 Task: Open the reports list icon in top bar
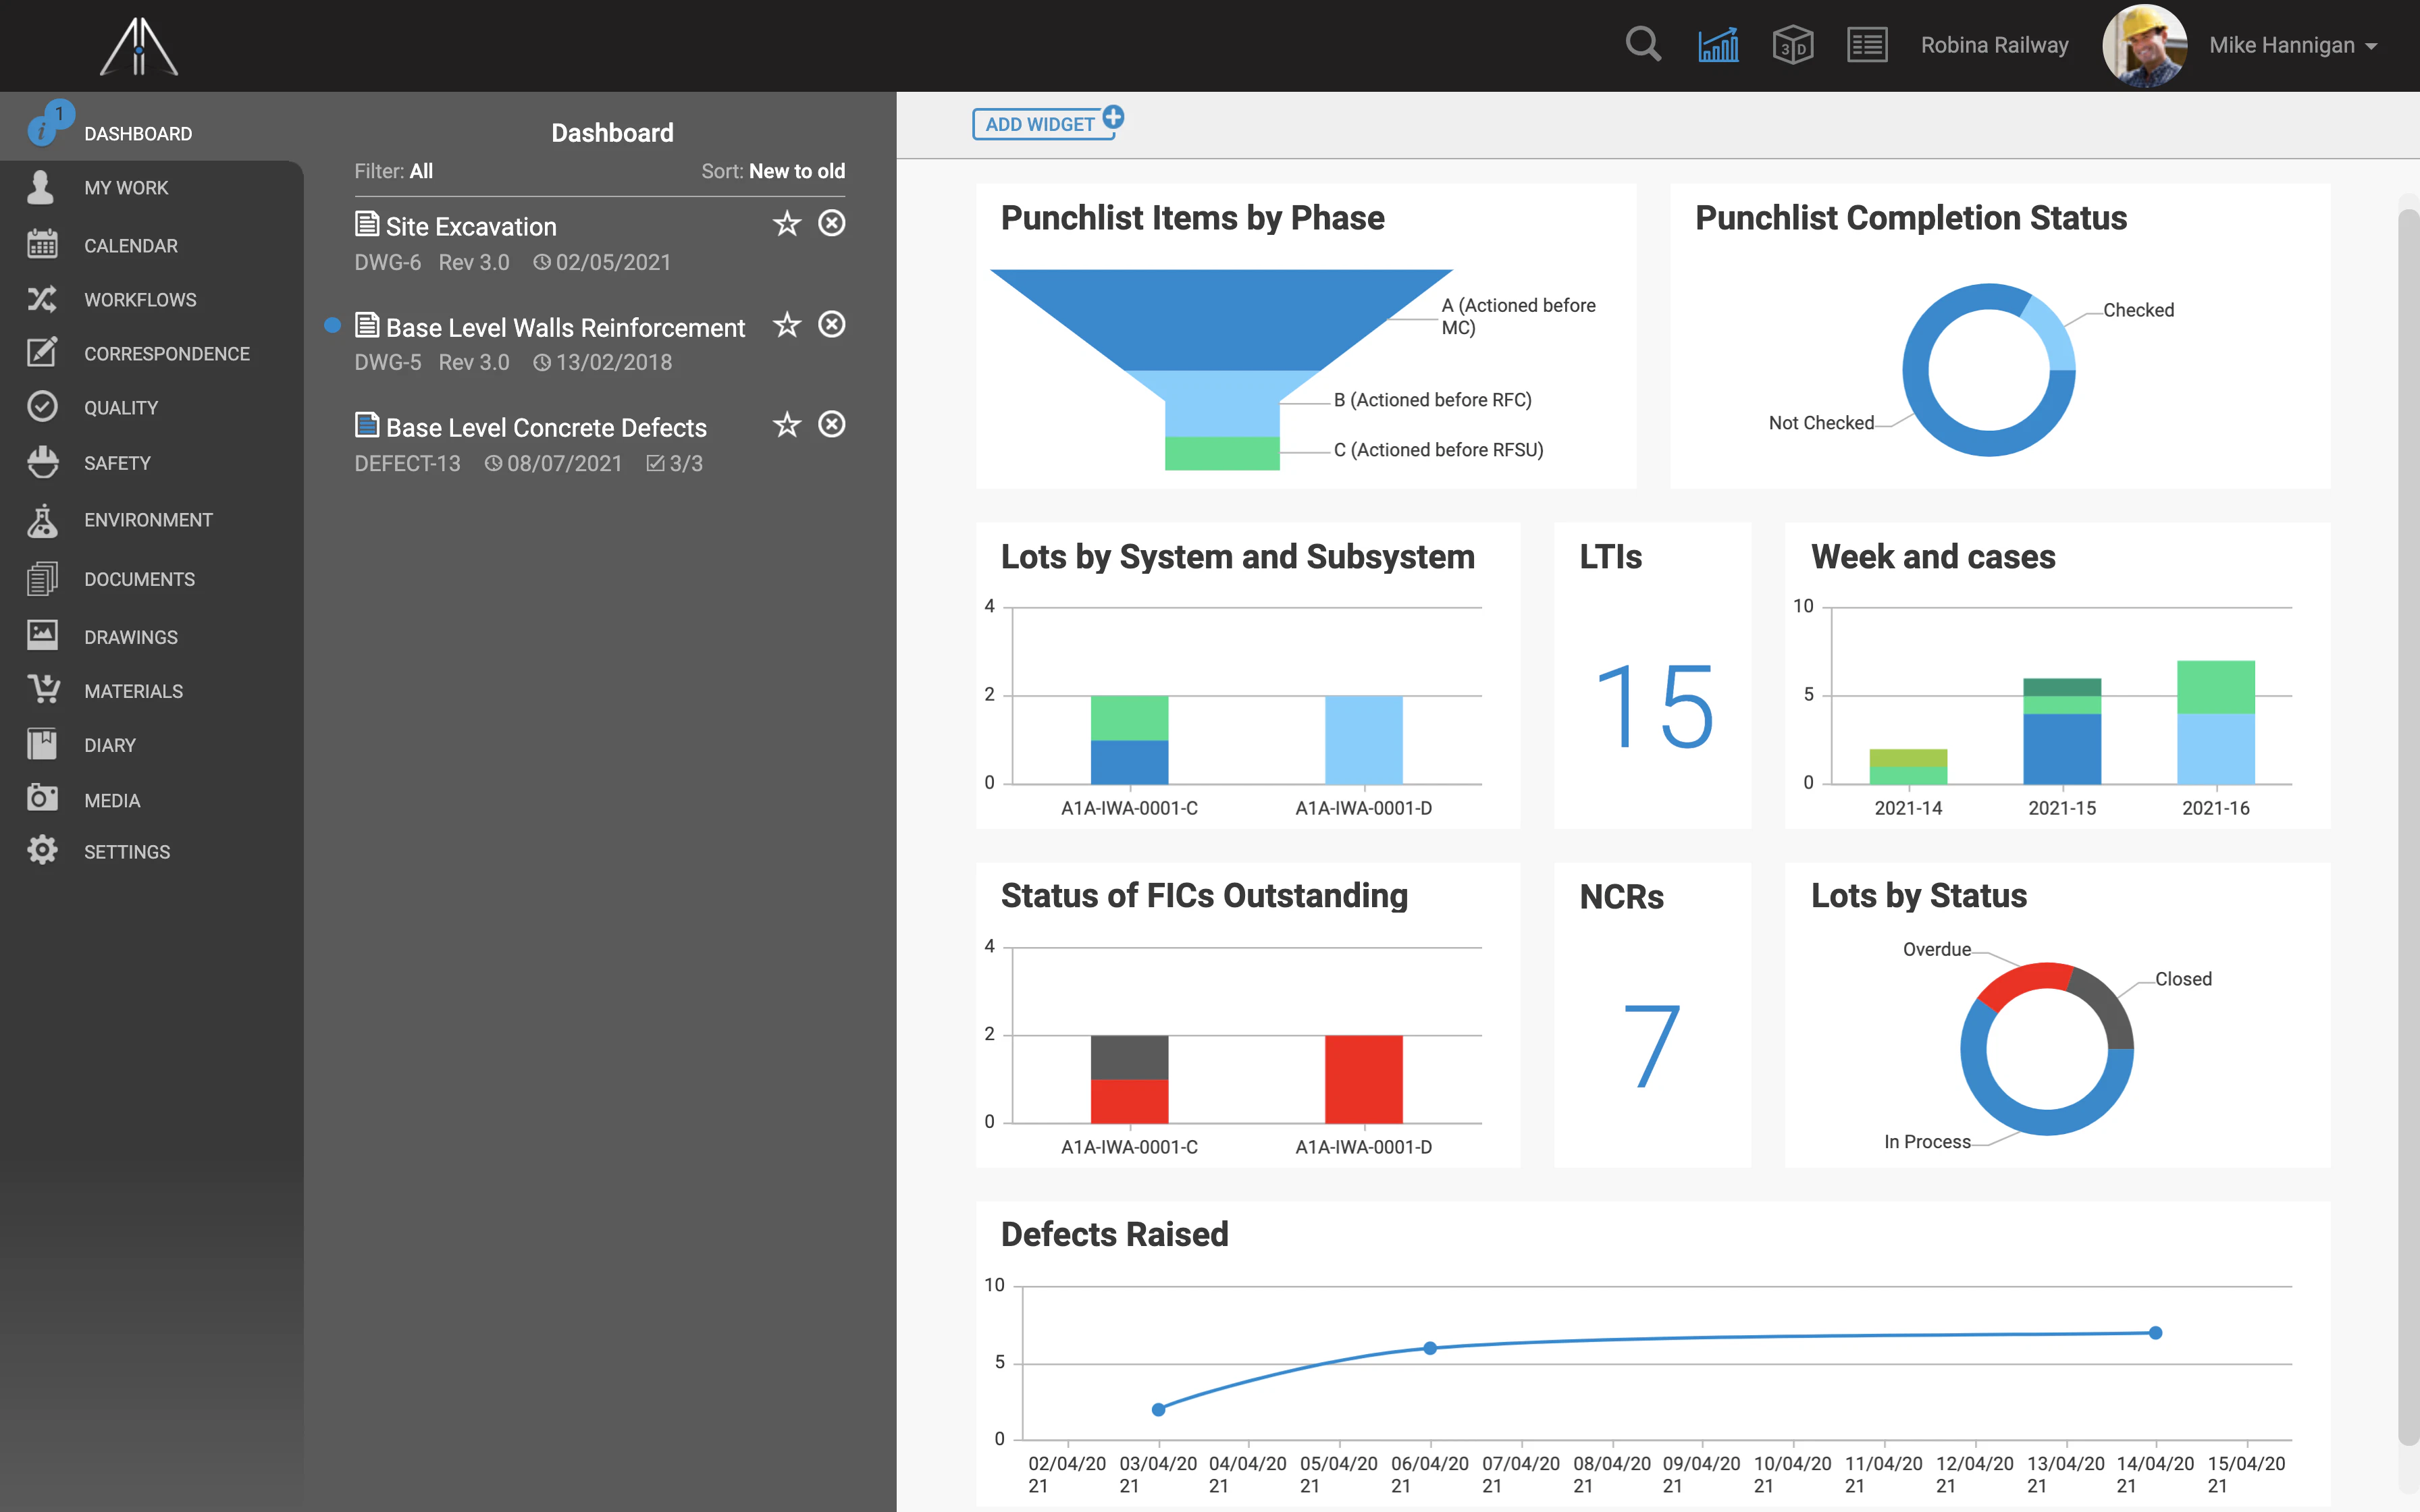(1867, 44)
